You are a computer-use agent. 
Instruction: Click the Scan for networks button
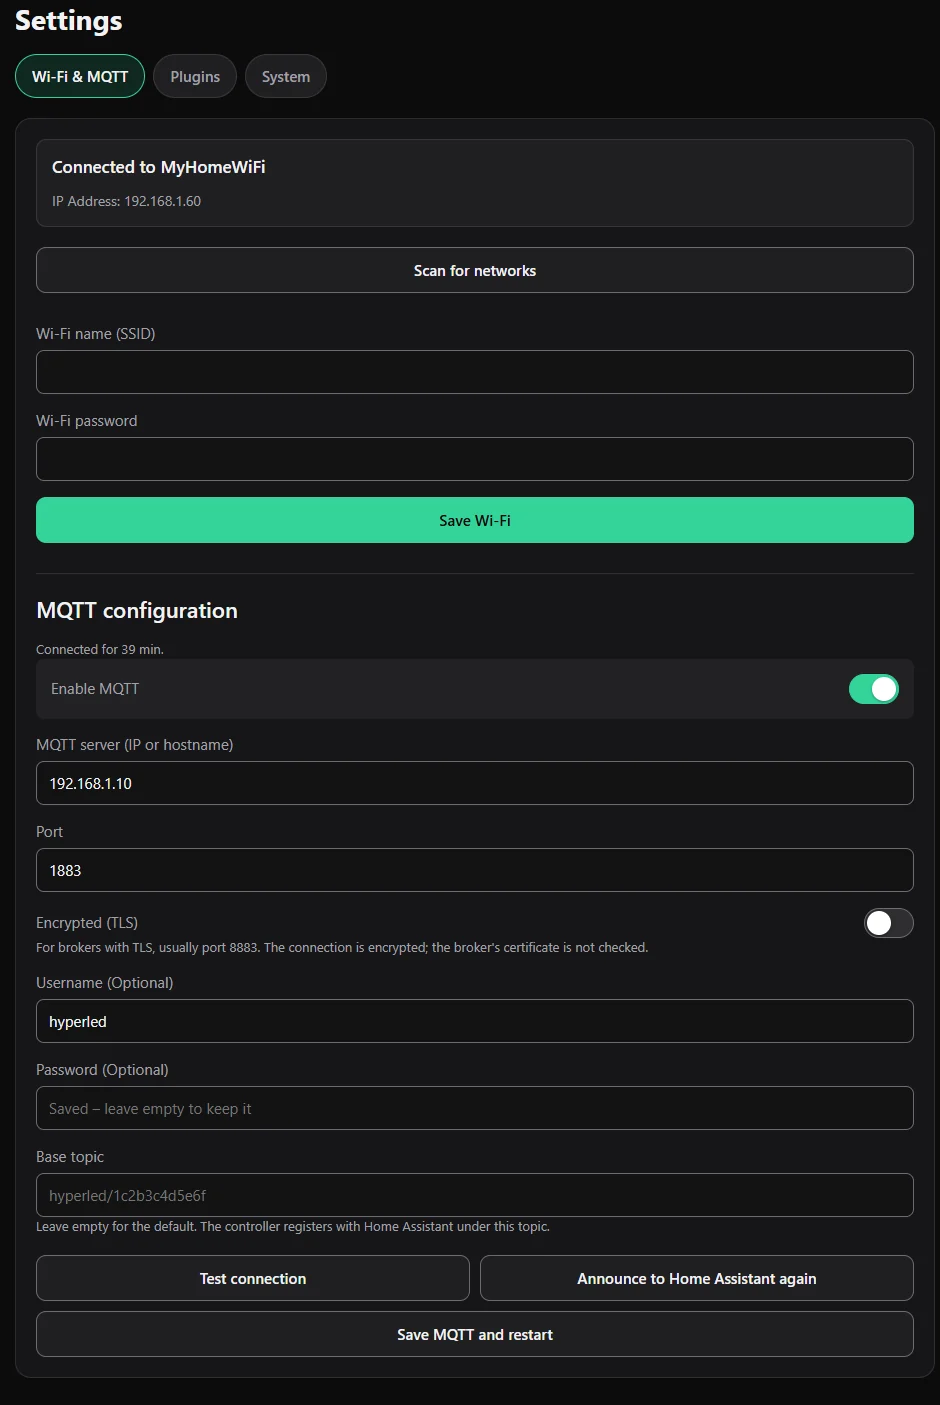pyautogui.click(x=475, y=270)
